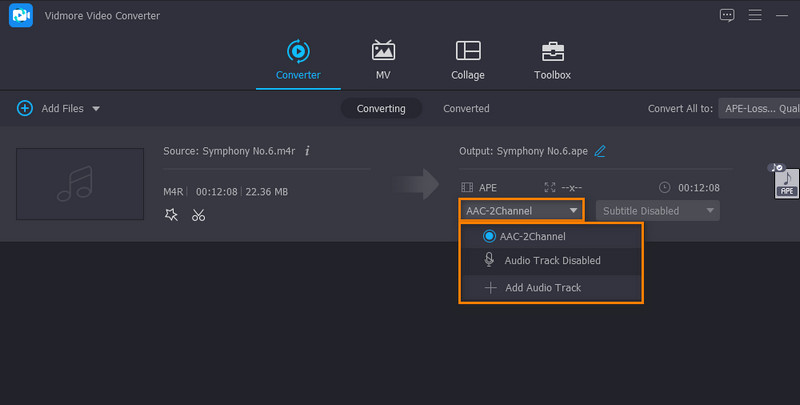Open the Converter tab

pyautogui.click(x=298, y=60)
